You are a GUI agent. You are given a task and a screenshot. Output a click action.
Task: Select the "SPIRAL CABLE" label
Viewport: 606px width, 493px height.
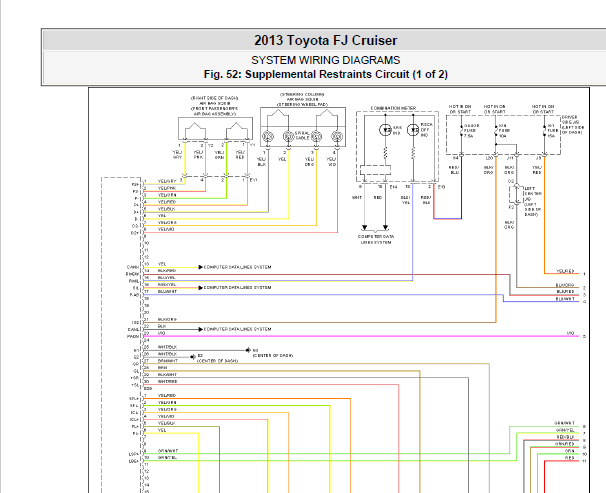[x=302, y=135]
